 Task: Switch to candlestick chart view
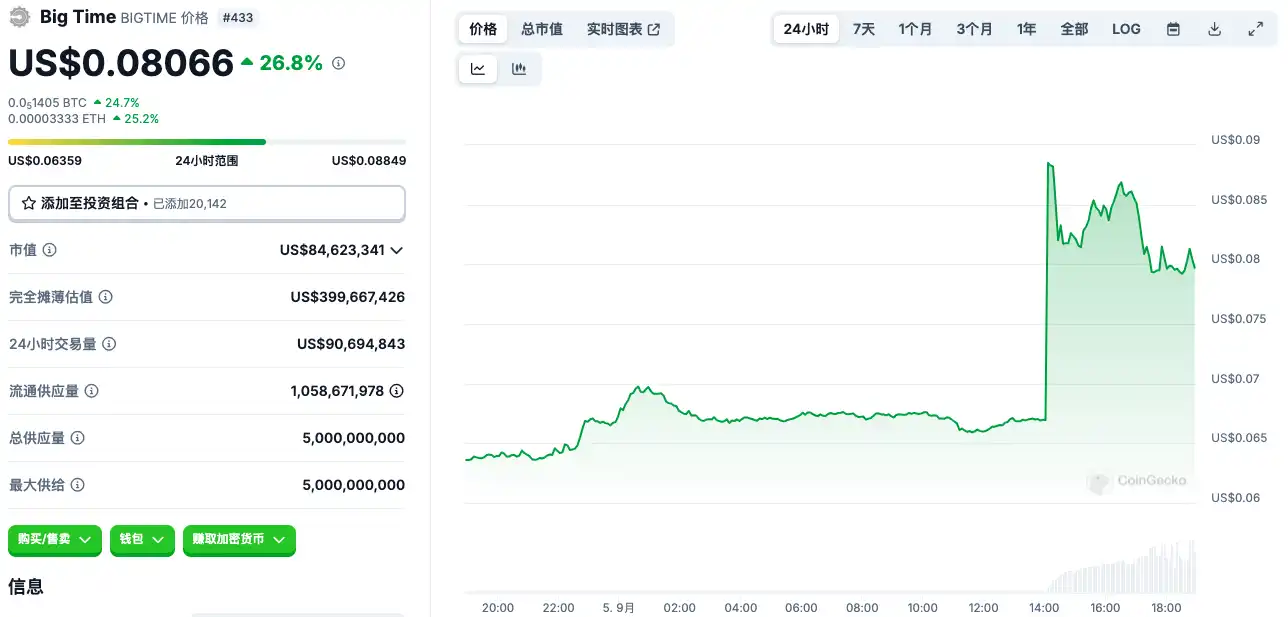click(x=519, y=69)
